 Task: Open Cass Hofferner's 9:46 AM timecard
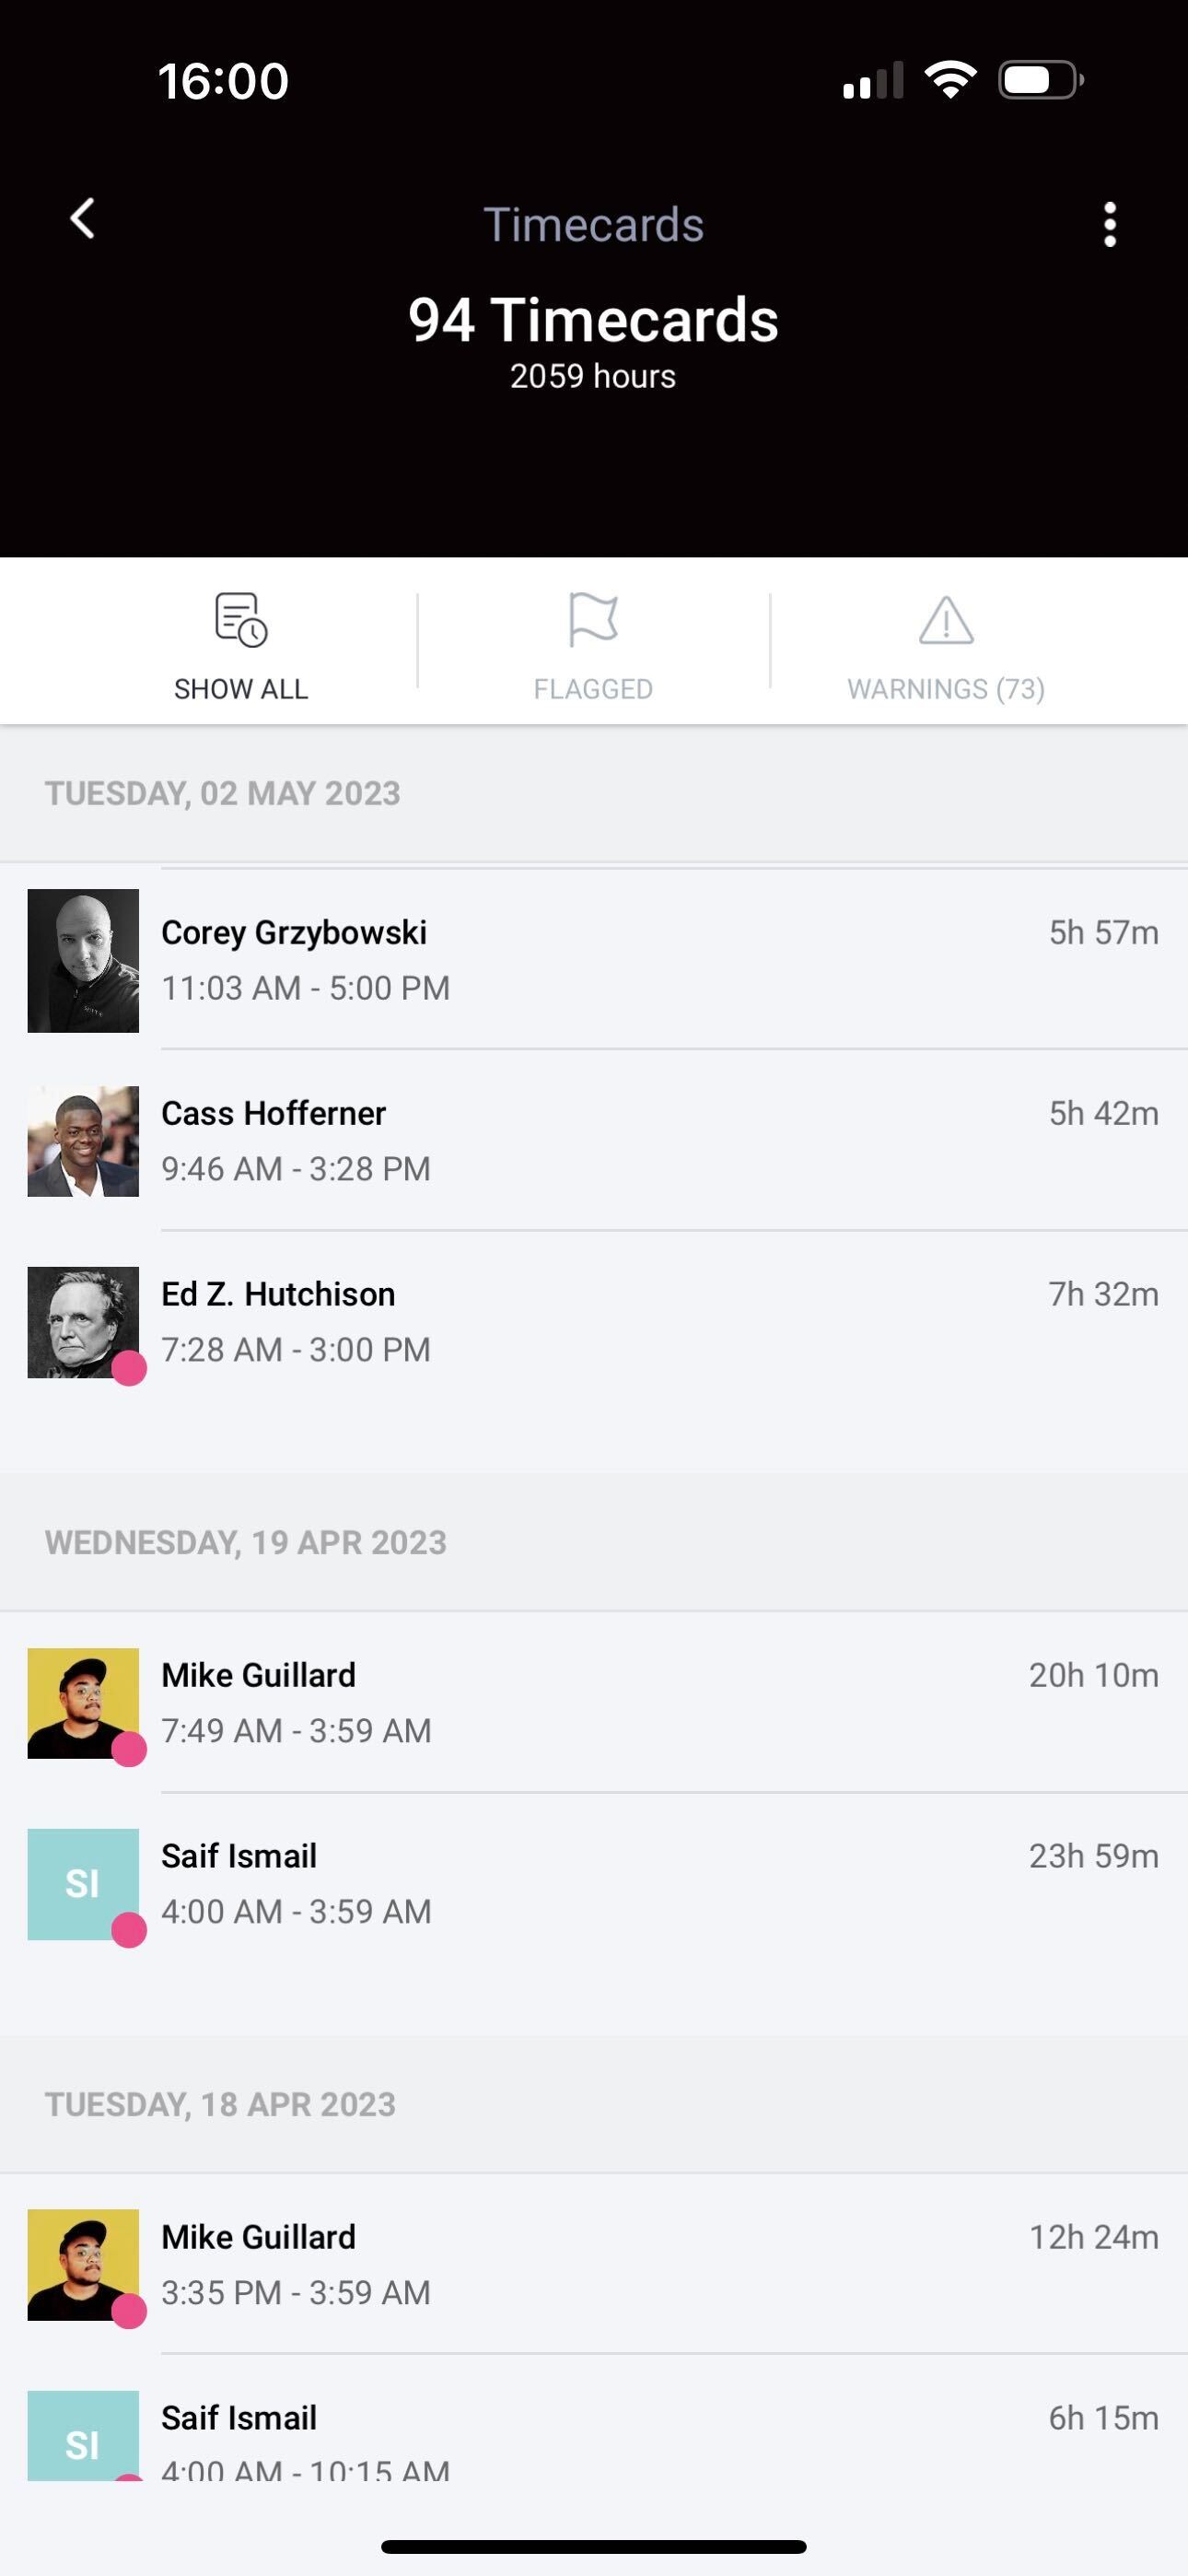pyautogui.click(x=660, y=1141)
